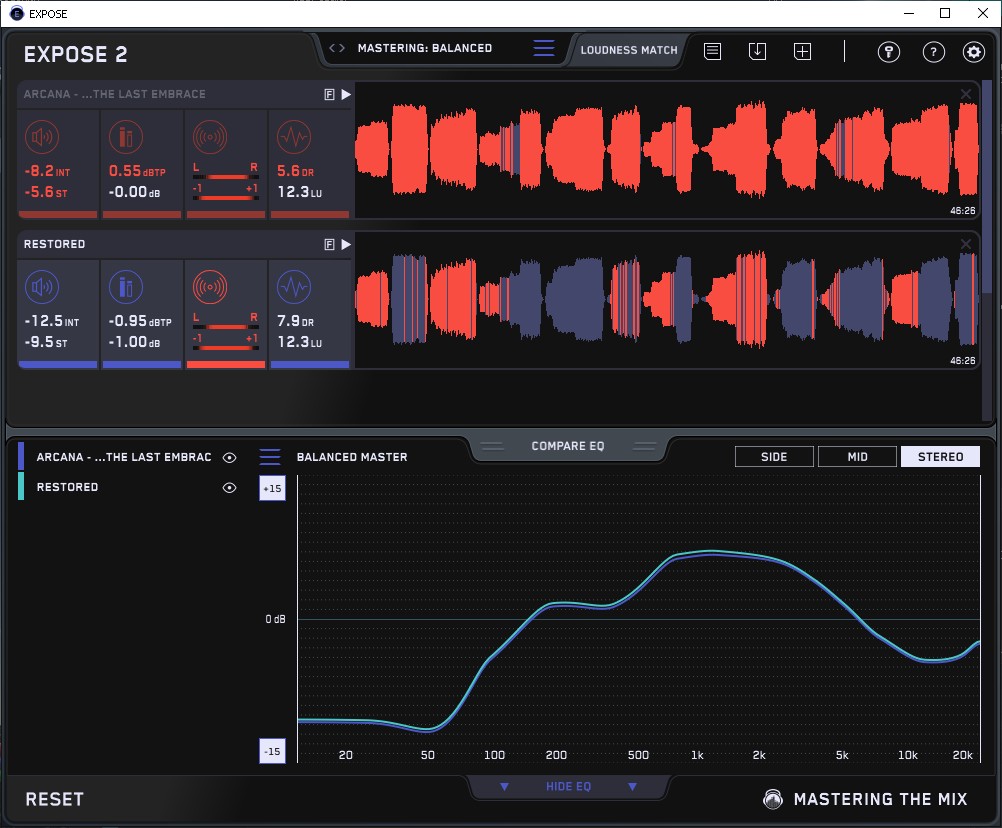
Task: Switch EQ view to STEREO
Action: [940, 457]
